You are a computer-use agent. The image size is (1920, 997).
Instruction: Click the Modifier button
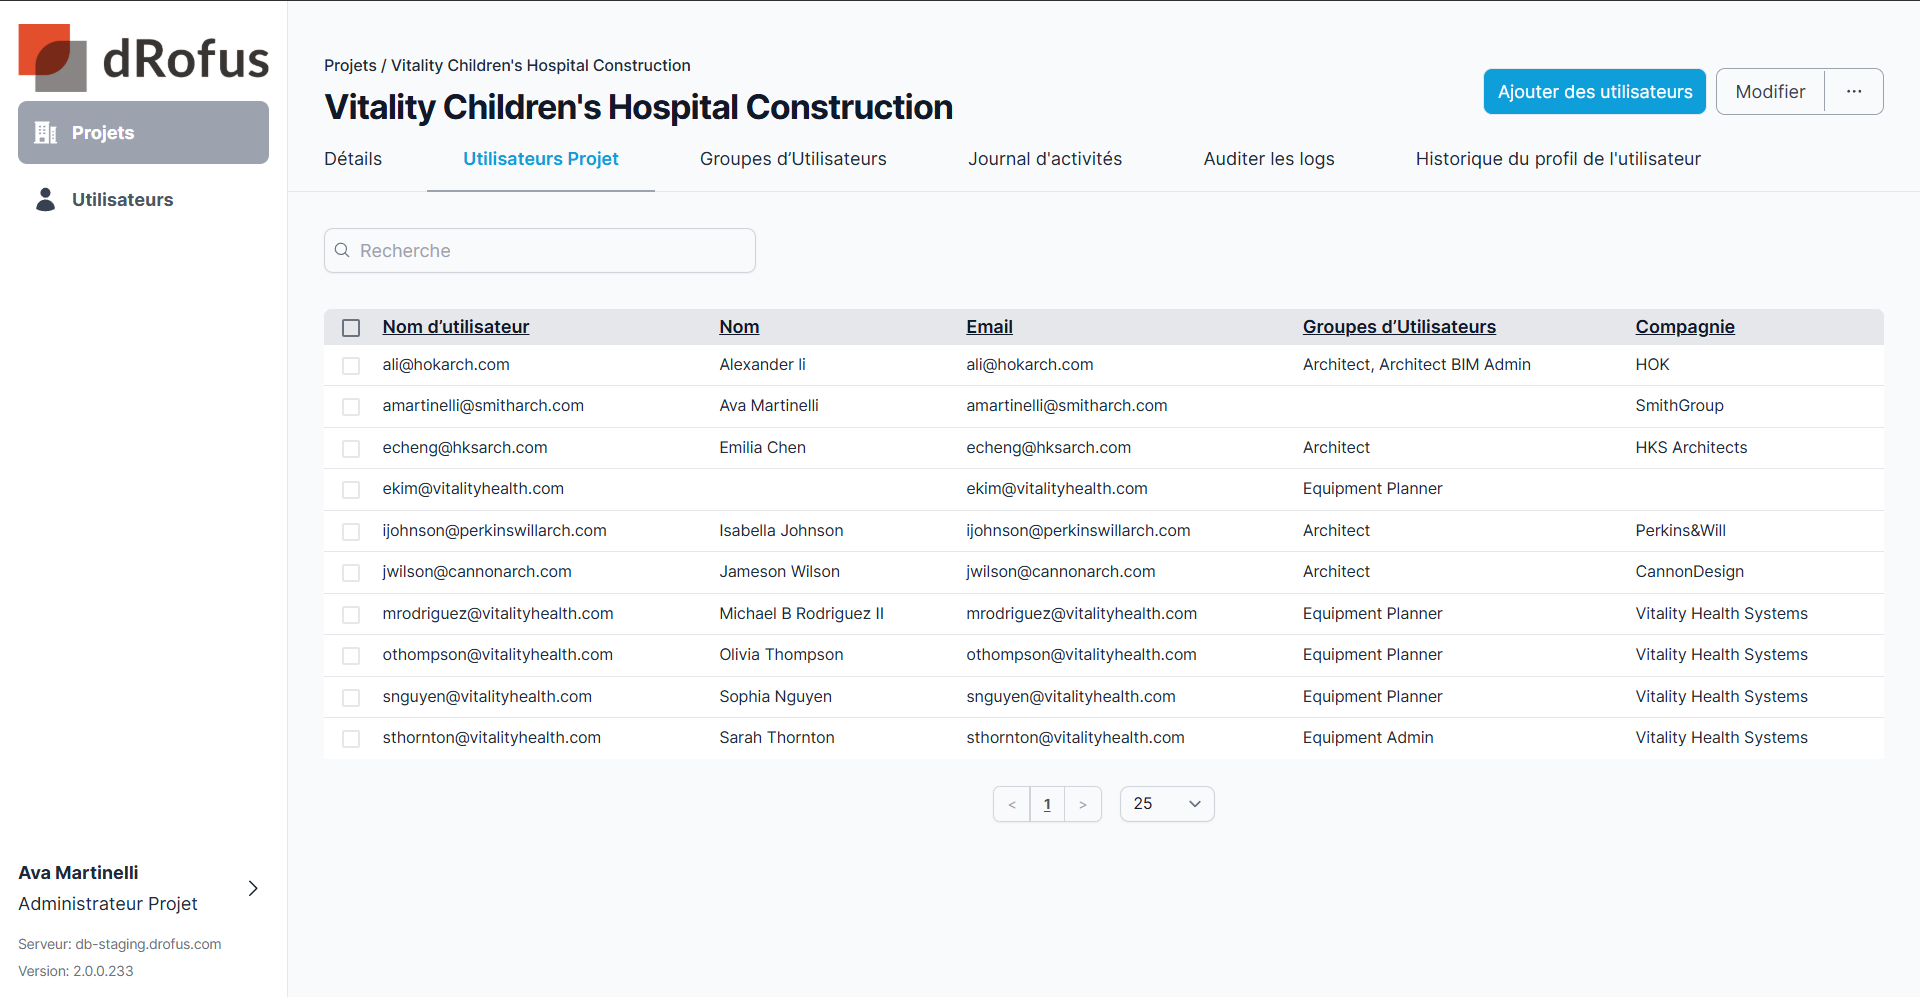click(x=1770, y=92)
